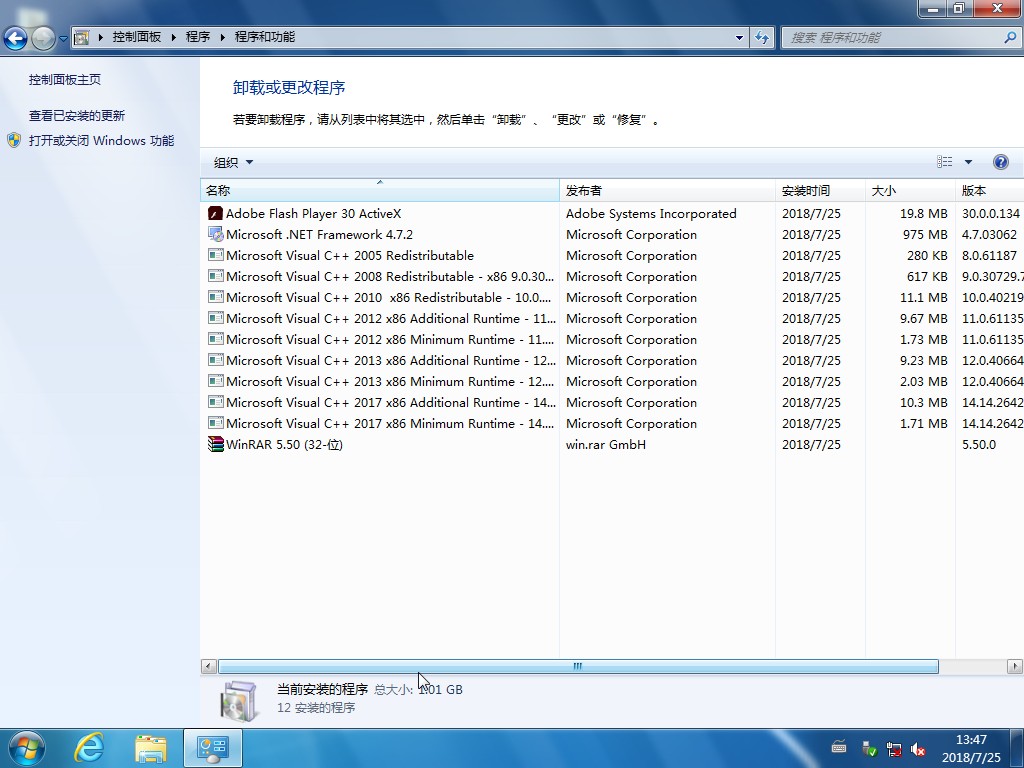Expand the address bar history dropdown

click(x=739, y=37)
